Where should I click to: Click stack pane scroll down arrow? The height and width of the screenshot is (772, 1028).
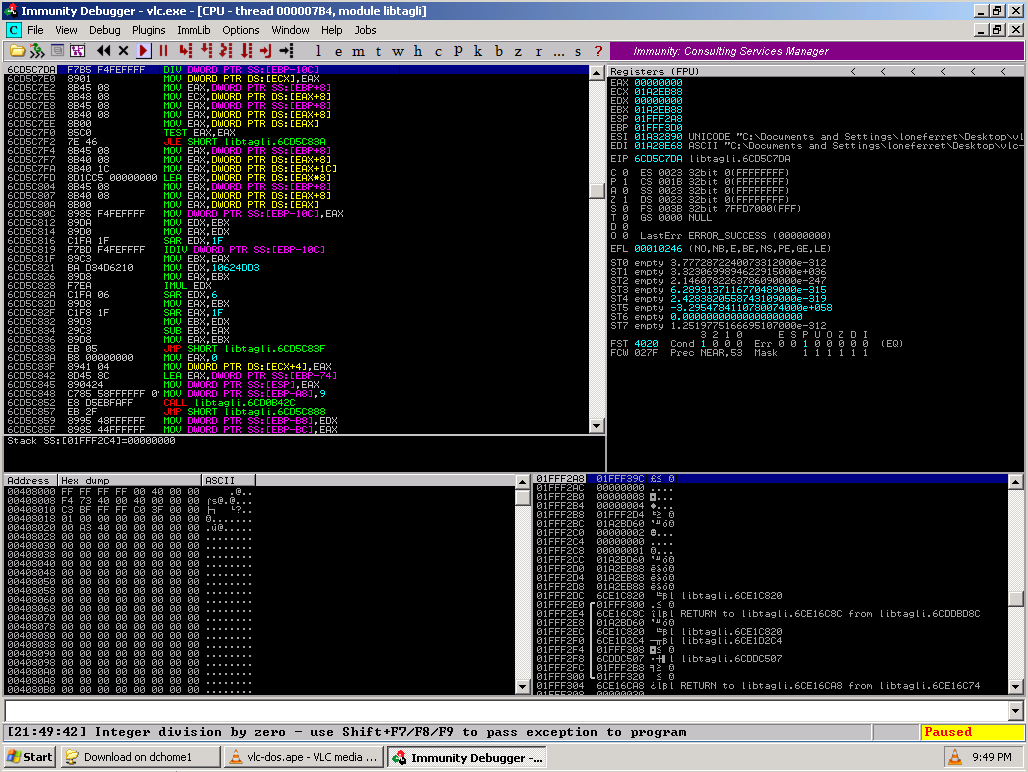point(1016,687)
